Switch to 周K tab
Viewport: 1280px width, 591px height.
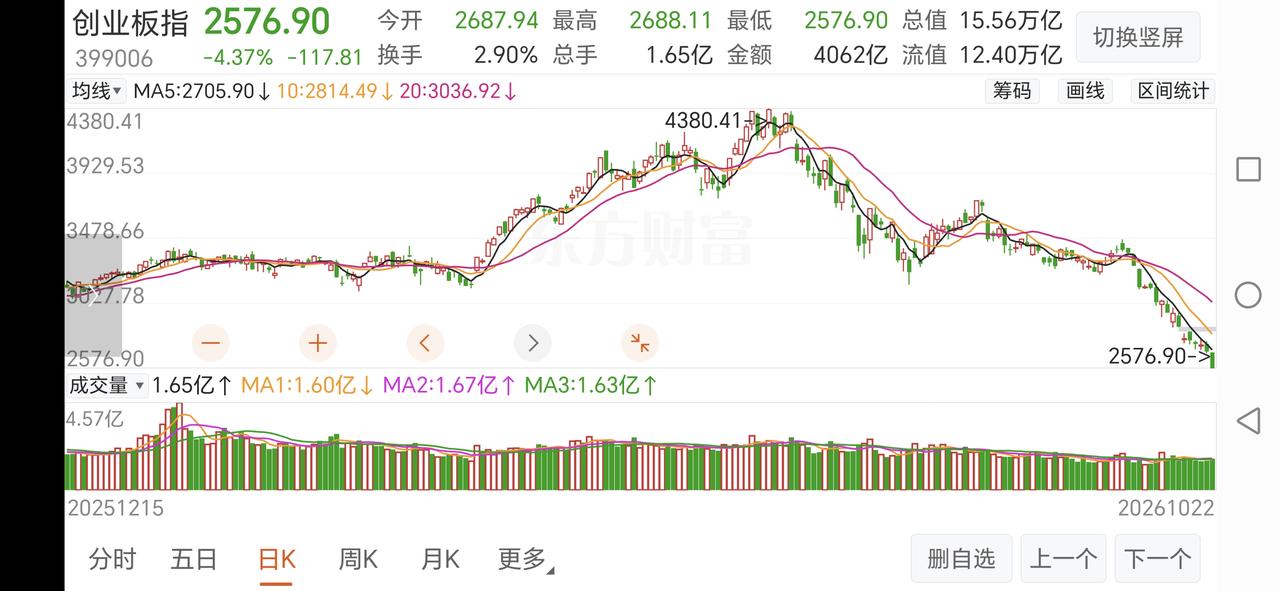[x=357, y=559]
